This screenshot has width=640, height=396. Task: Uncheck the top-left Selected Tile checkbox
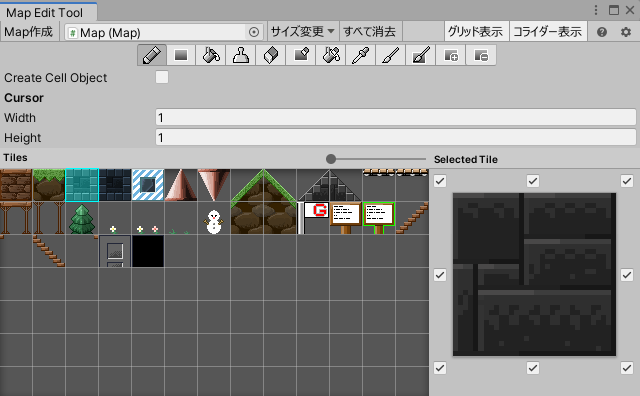pyautogui.click(x=440, y=181)
